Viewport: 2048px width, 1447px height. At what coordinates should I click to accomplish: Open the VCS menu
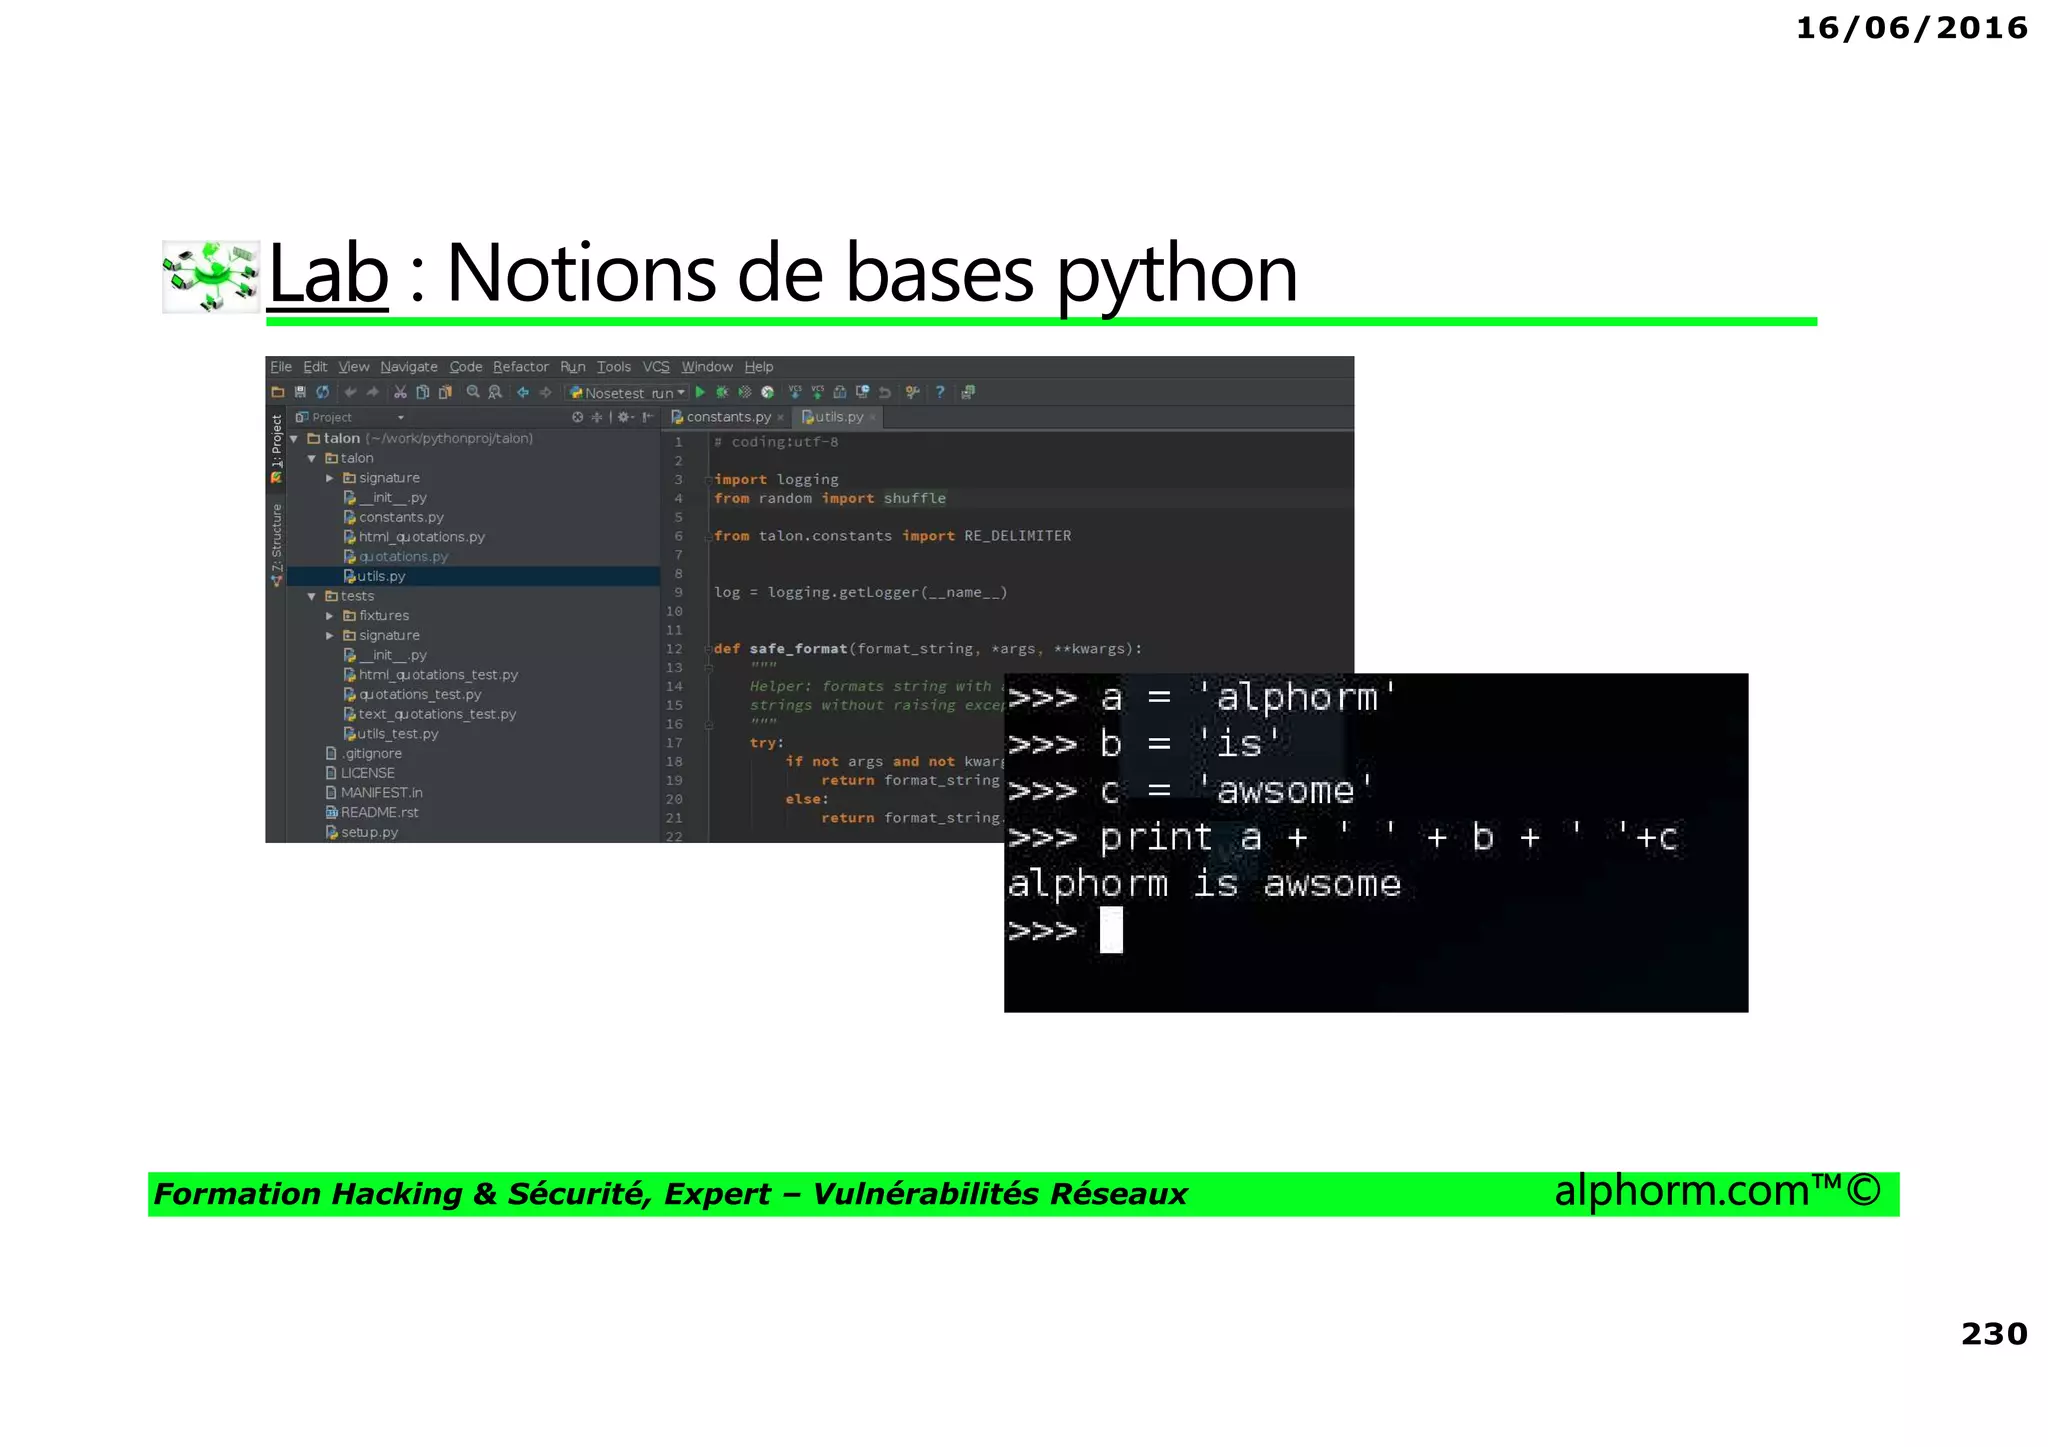pos(656,367)
